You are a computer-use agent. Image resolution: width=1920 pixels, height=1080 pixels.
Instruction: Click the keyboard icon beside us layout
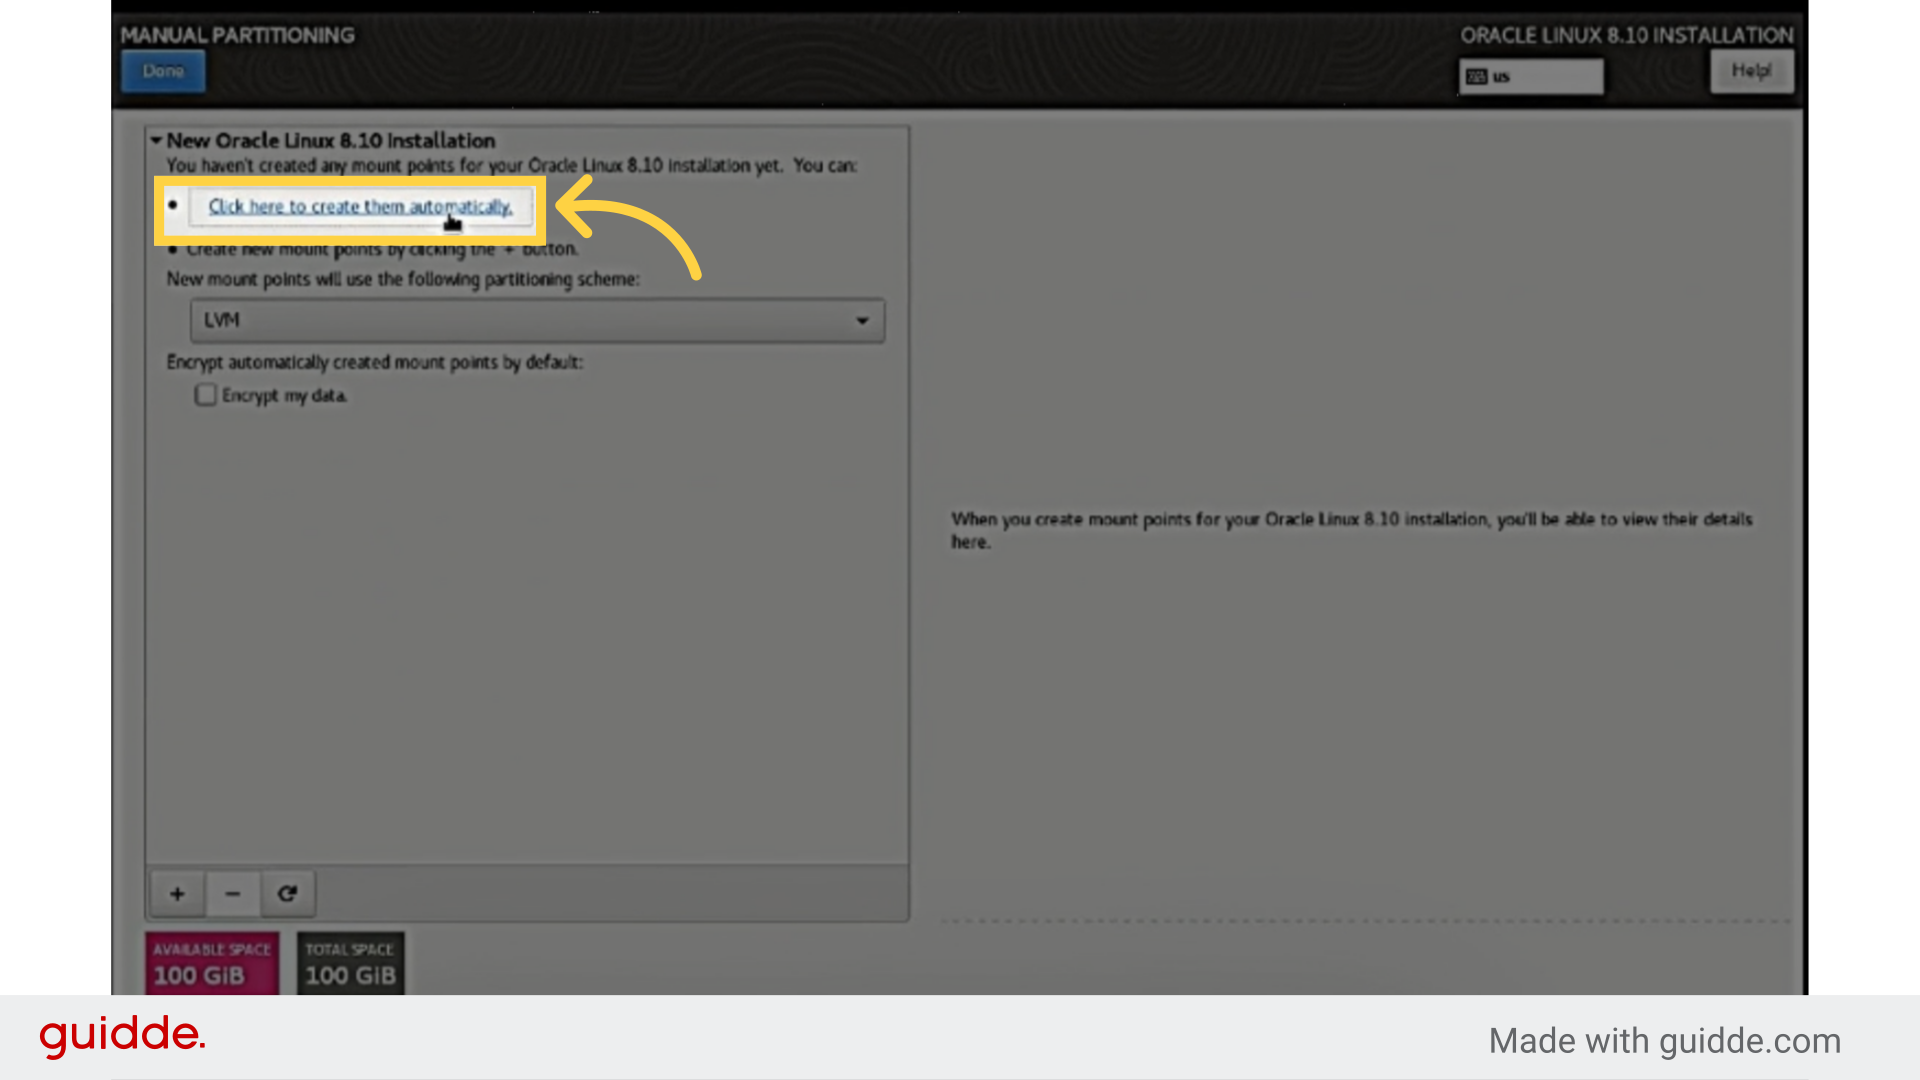(x=1477, y=77)
